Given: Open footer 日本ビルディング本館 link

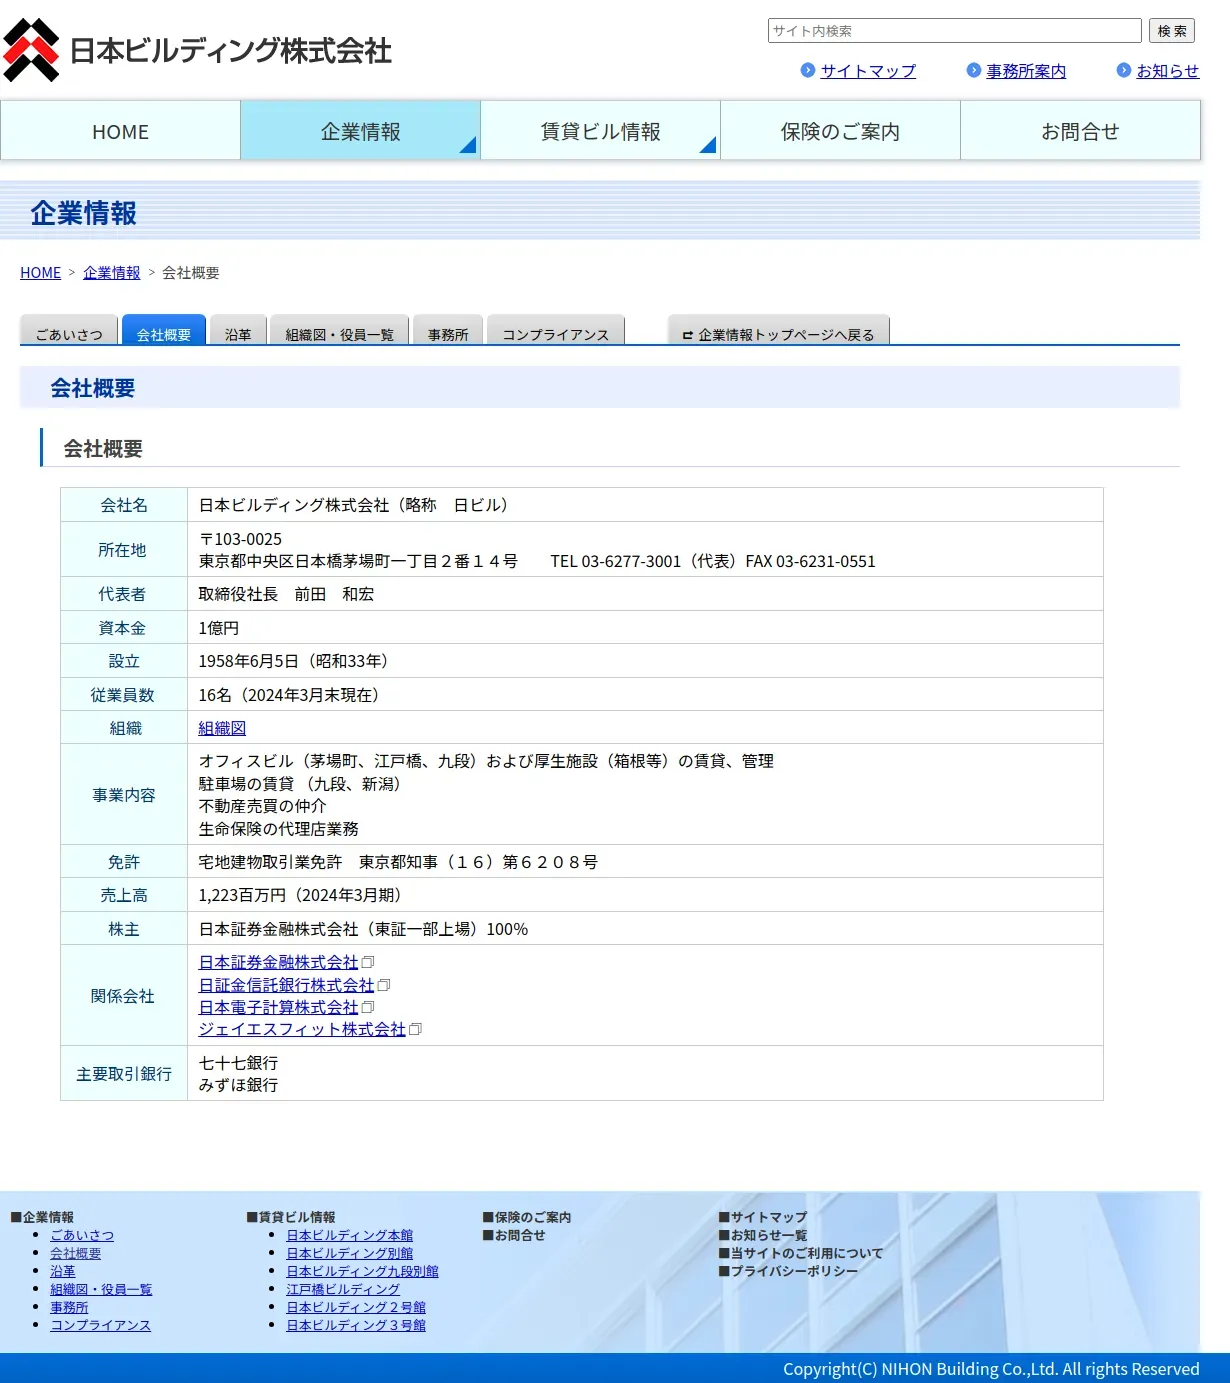Looking at the screenshot, I should pos(350,1235).
